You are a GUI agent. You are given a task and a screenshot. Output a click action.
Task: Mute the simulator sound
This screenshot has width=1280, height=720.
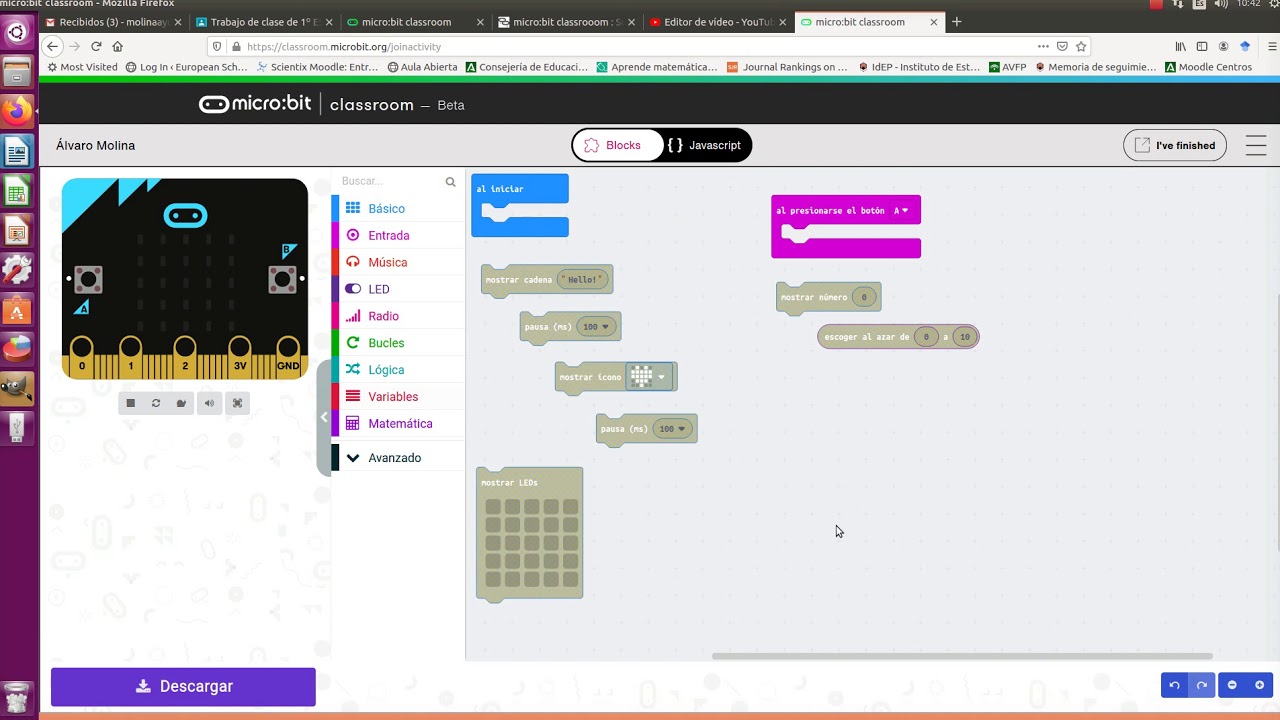click(209, 403)
